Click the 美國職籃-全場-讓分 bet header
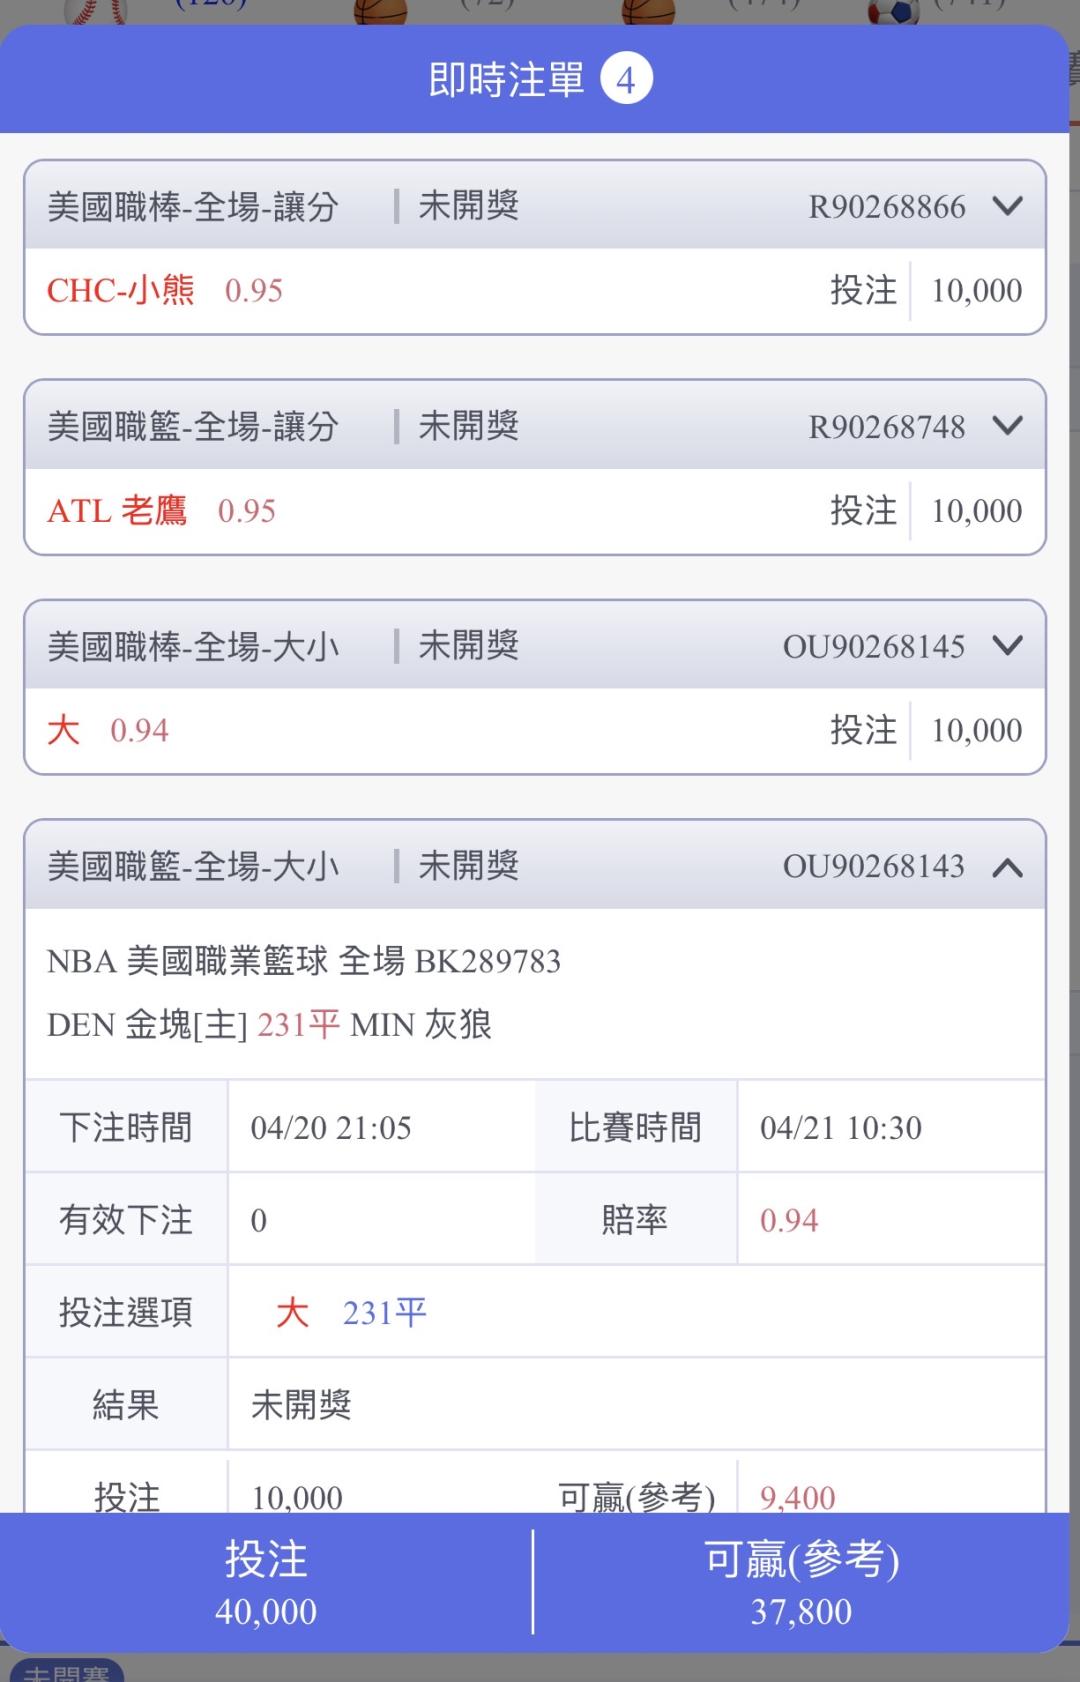 [x=193, y=427]
